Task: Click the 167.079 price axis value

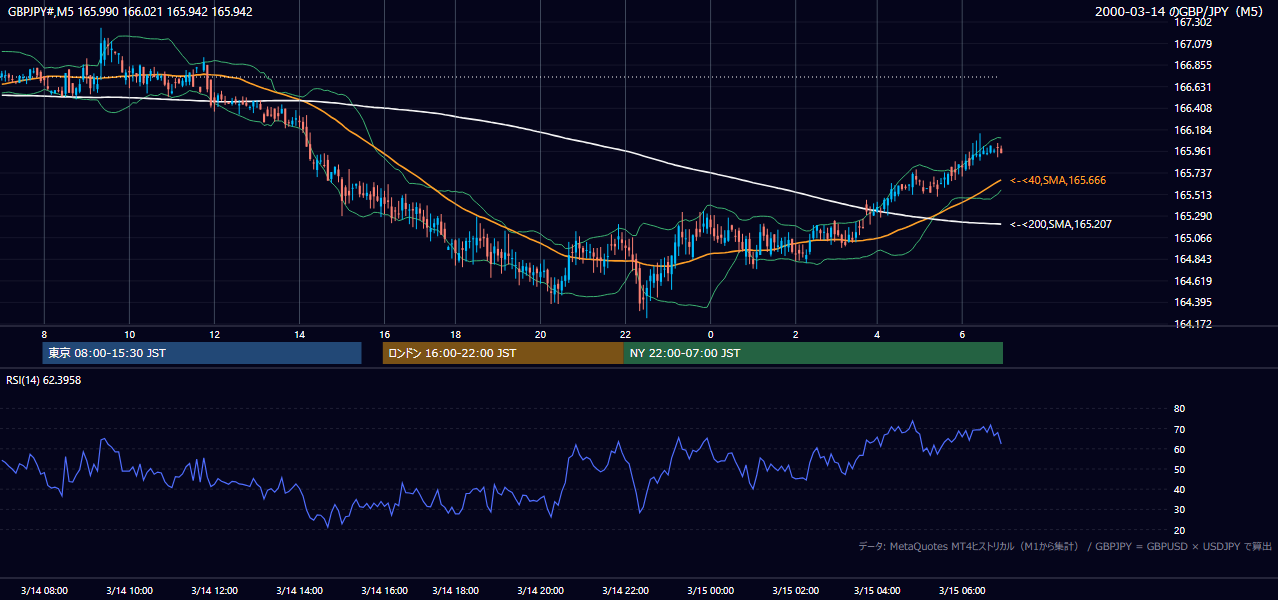Action: pos(1193,44)
